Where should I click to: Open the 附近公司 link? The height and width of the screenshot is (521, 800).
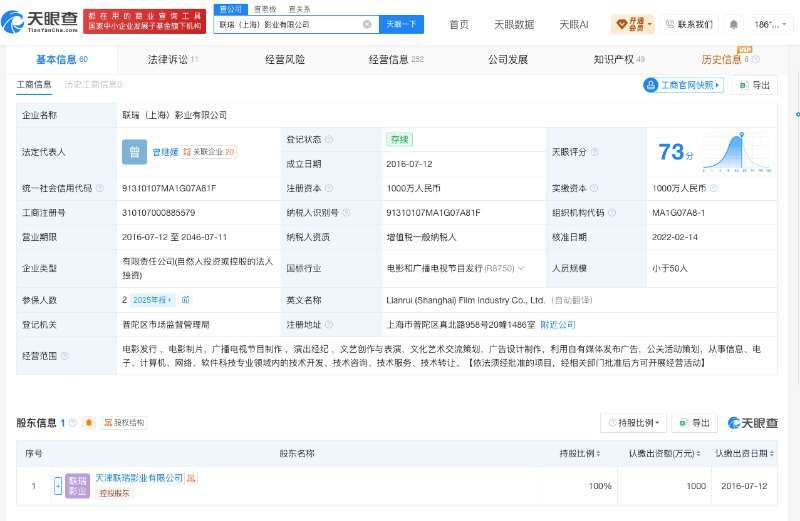tap(558, 325)
